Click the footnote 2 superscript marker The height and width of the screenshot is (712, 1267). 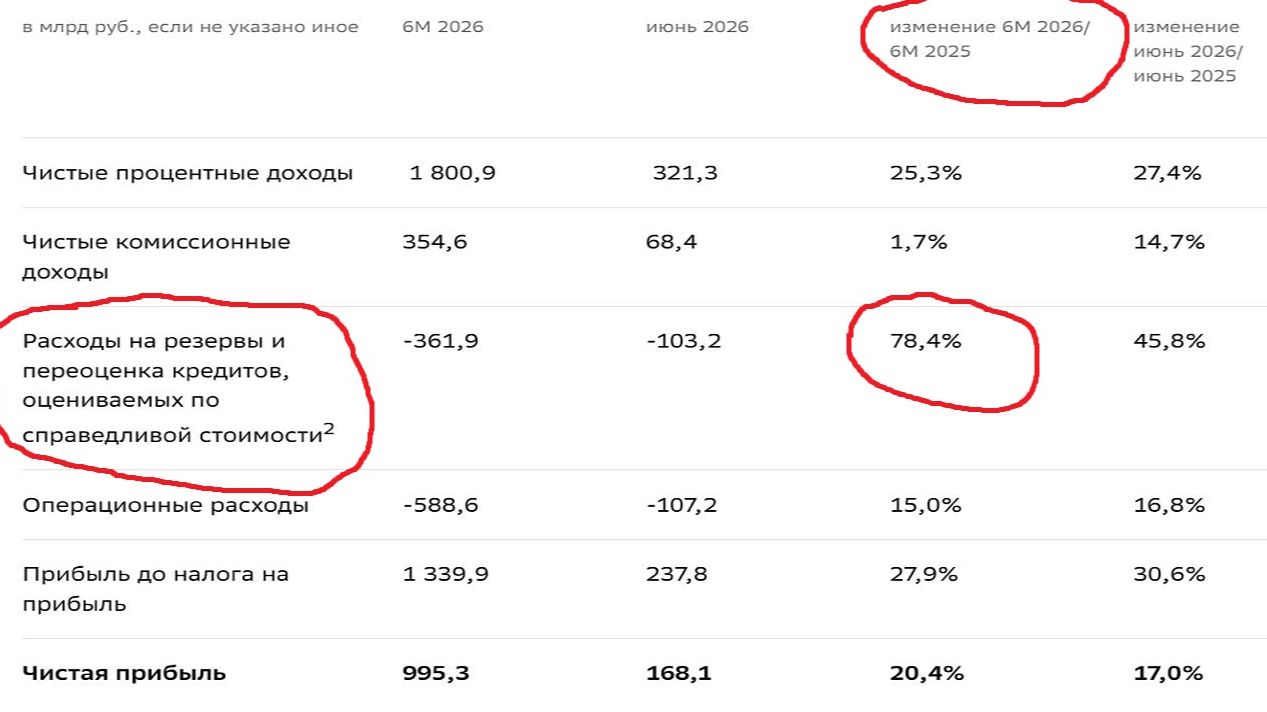tap(329, 427)
